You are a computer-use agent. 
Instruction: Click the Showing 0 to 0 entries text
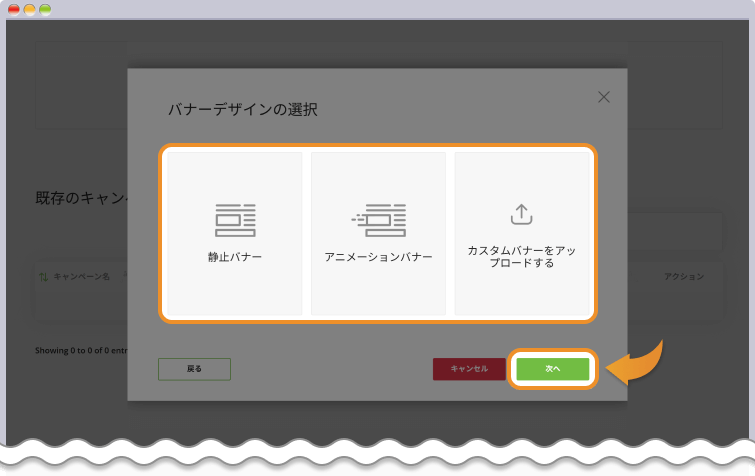(x=80, y=351)
